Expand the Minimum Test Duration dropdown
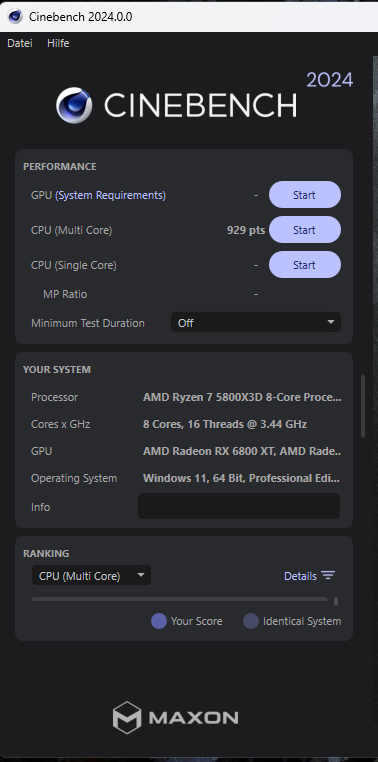378x762 pixels. coord(256,323)
